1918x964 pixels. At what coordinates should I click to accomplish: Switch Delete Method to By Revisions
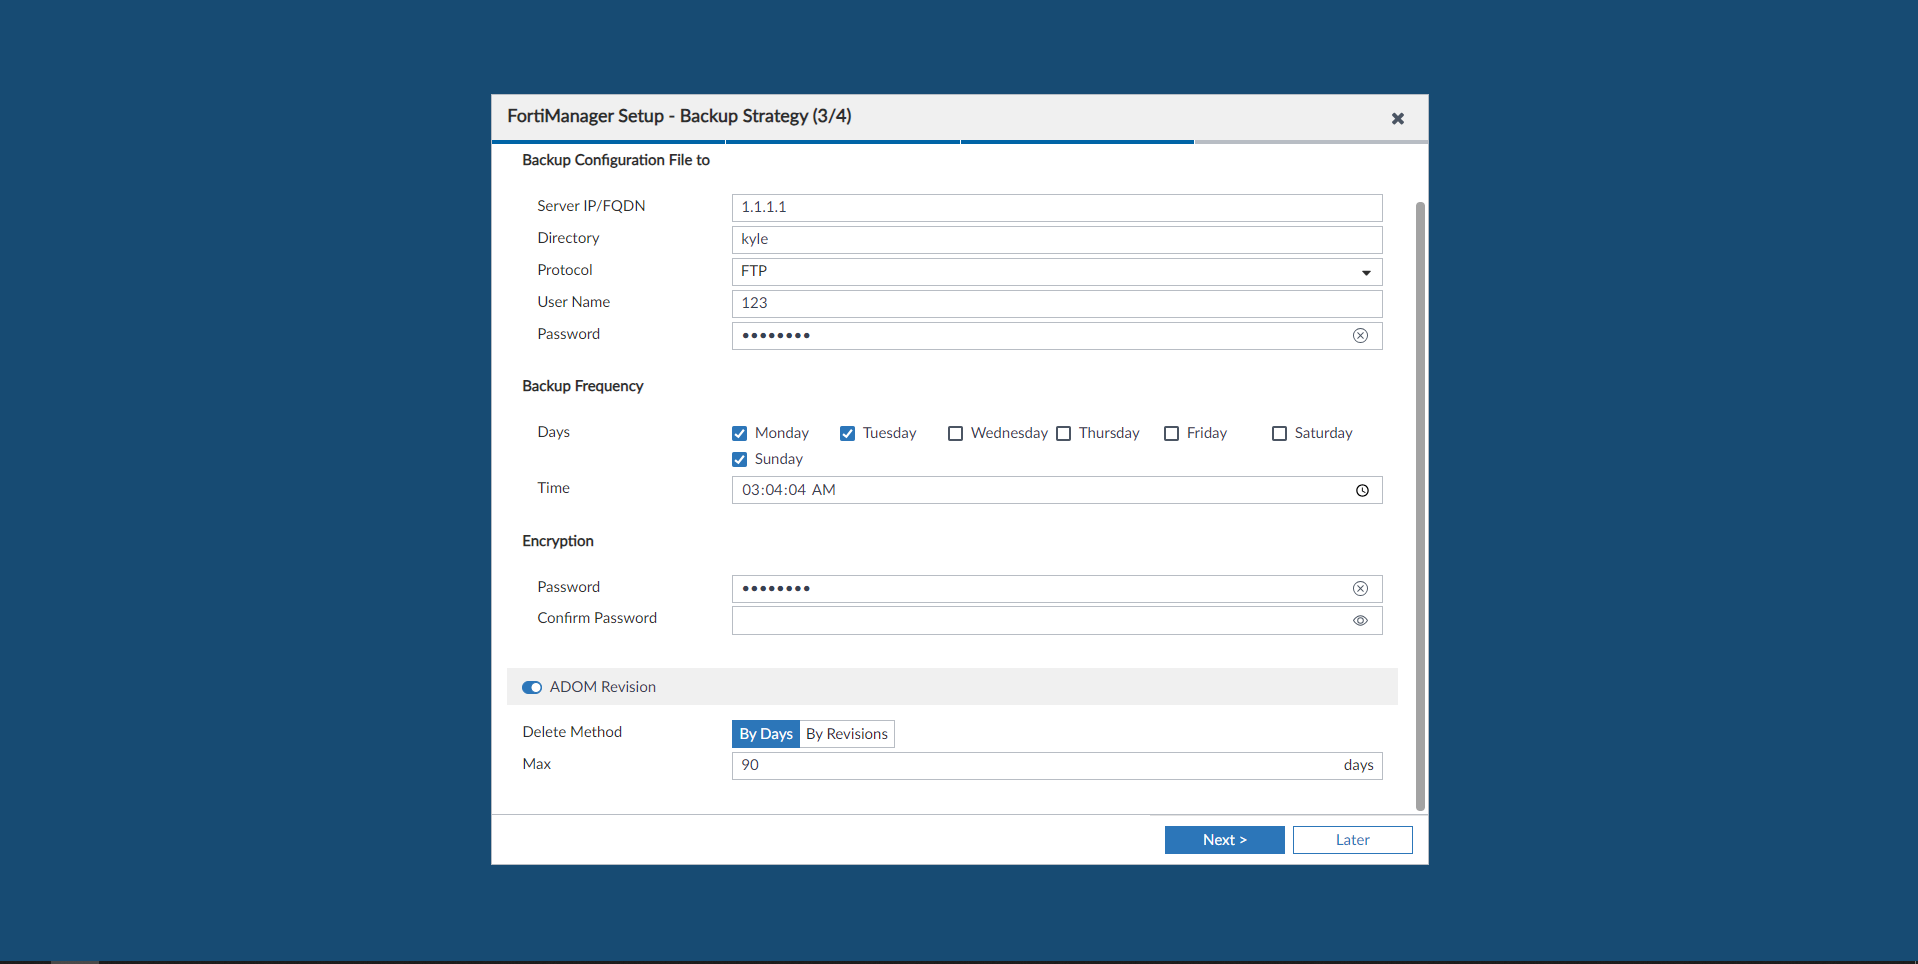pyautogui.click(x=846, y=733)
